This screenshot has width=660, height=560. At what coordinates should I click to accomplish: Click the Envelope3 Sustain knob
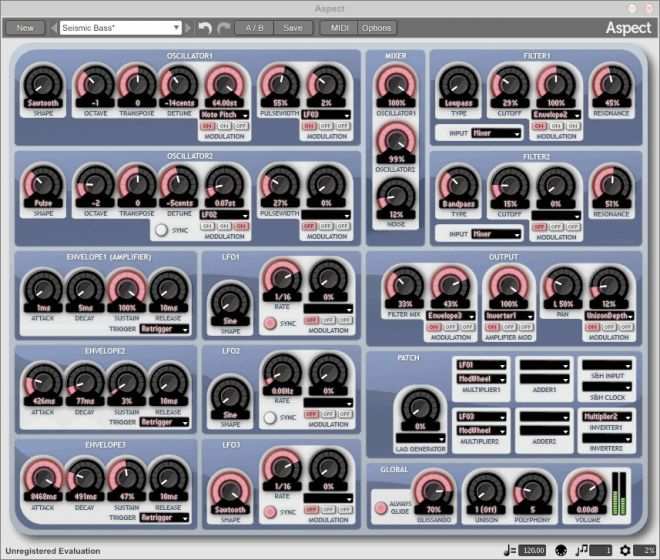[x=127, y=476]
